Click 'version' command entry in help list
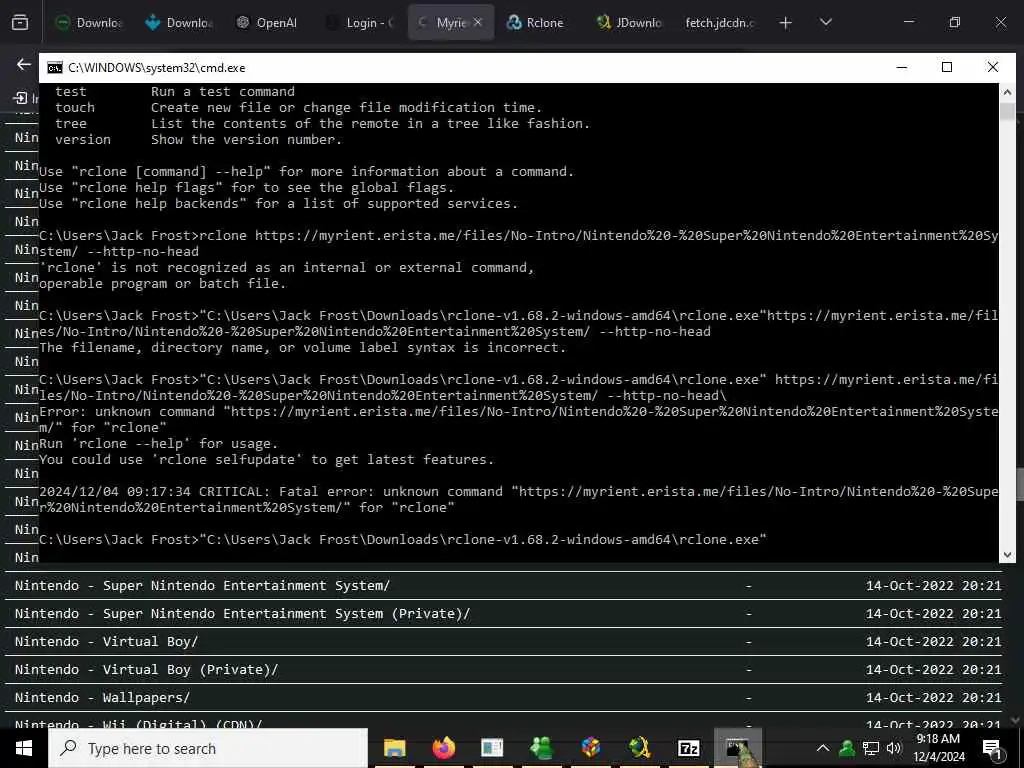This screenshot has width=1024, height=768. [83, 139]
